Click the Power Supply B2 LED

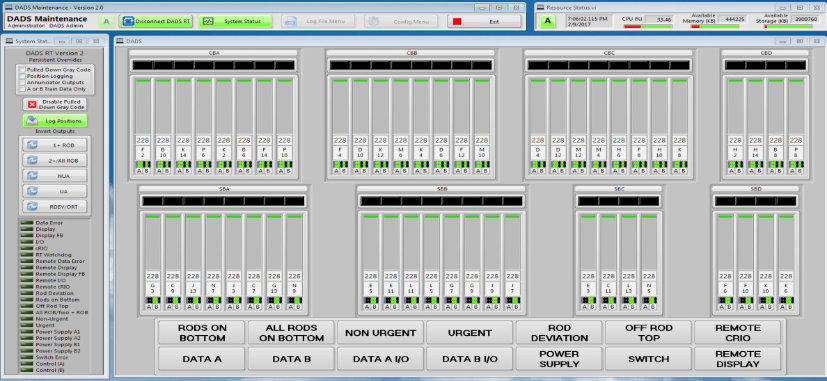point(26,351)
